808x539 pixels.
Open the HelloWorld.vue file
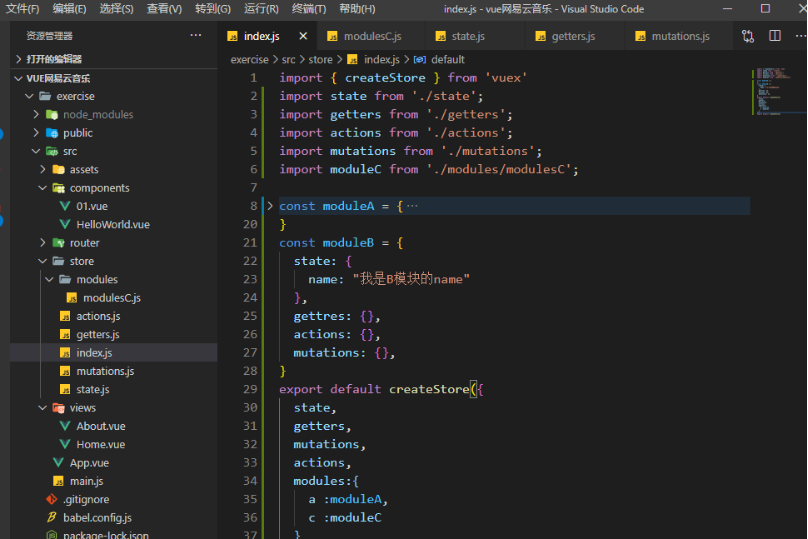tap(112, 224)
